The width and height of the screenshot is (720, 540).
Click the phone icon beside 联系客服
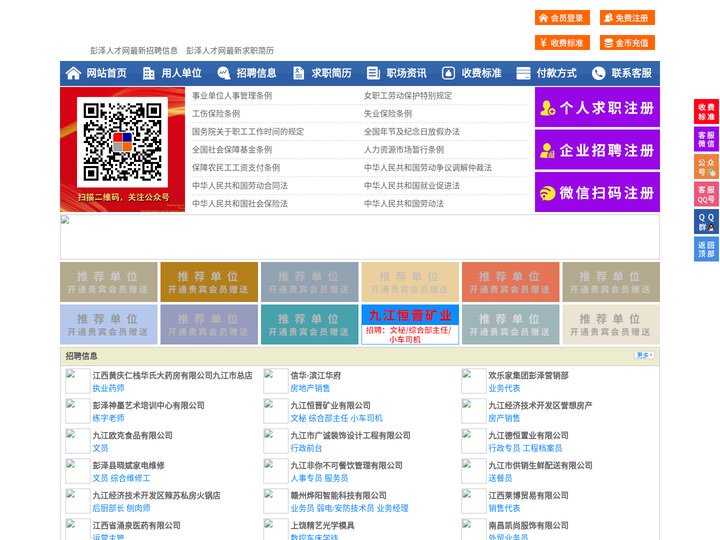tap(598, 73)
